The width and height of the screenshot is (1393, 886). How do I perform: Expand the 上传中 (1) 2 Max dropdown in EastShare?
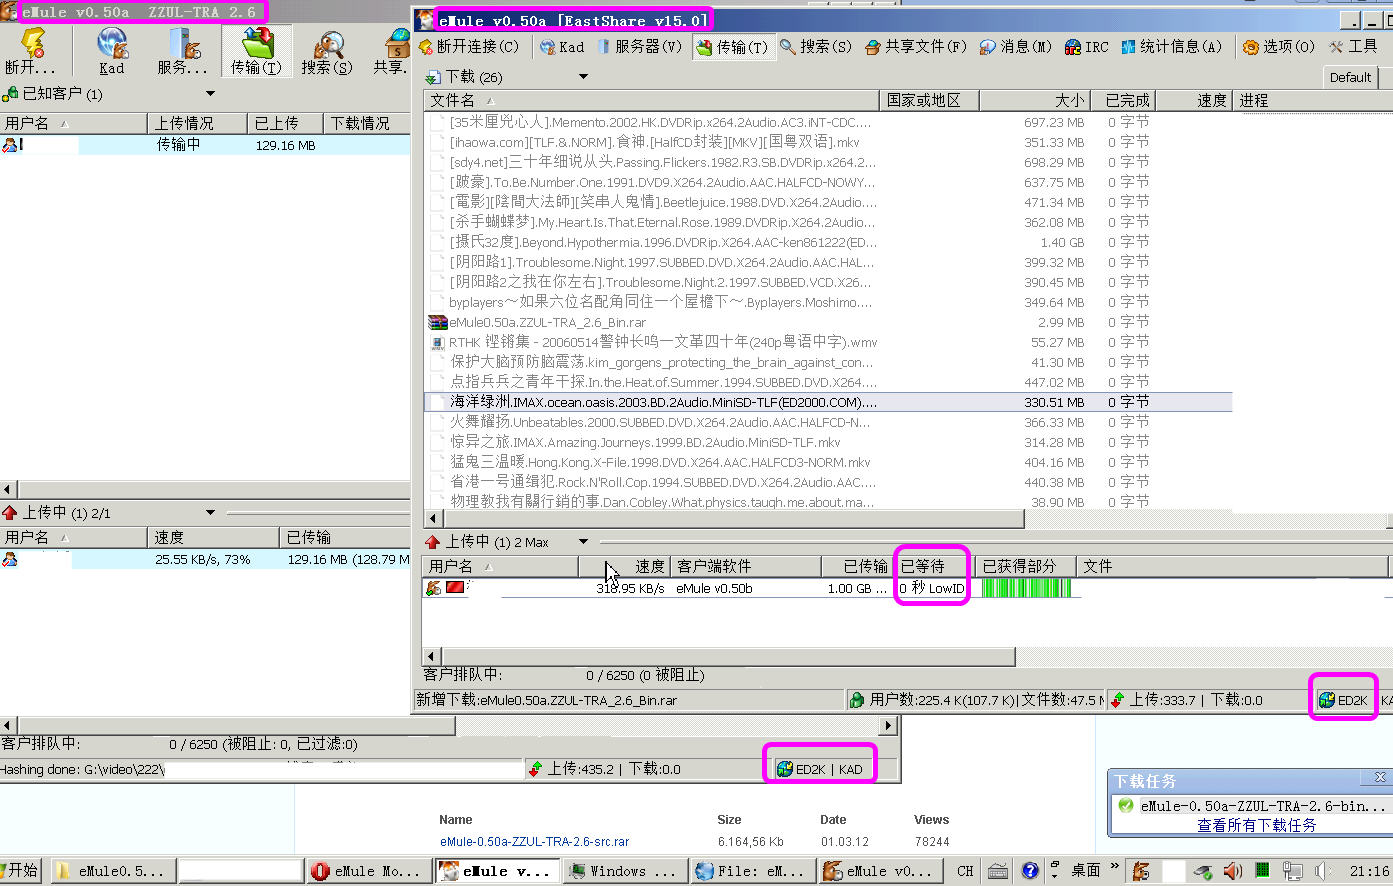[583, 542]
